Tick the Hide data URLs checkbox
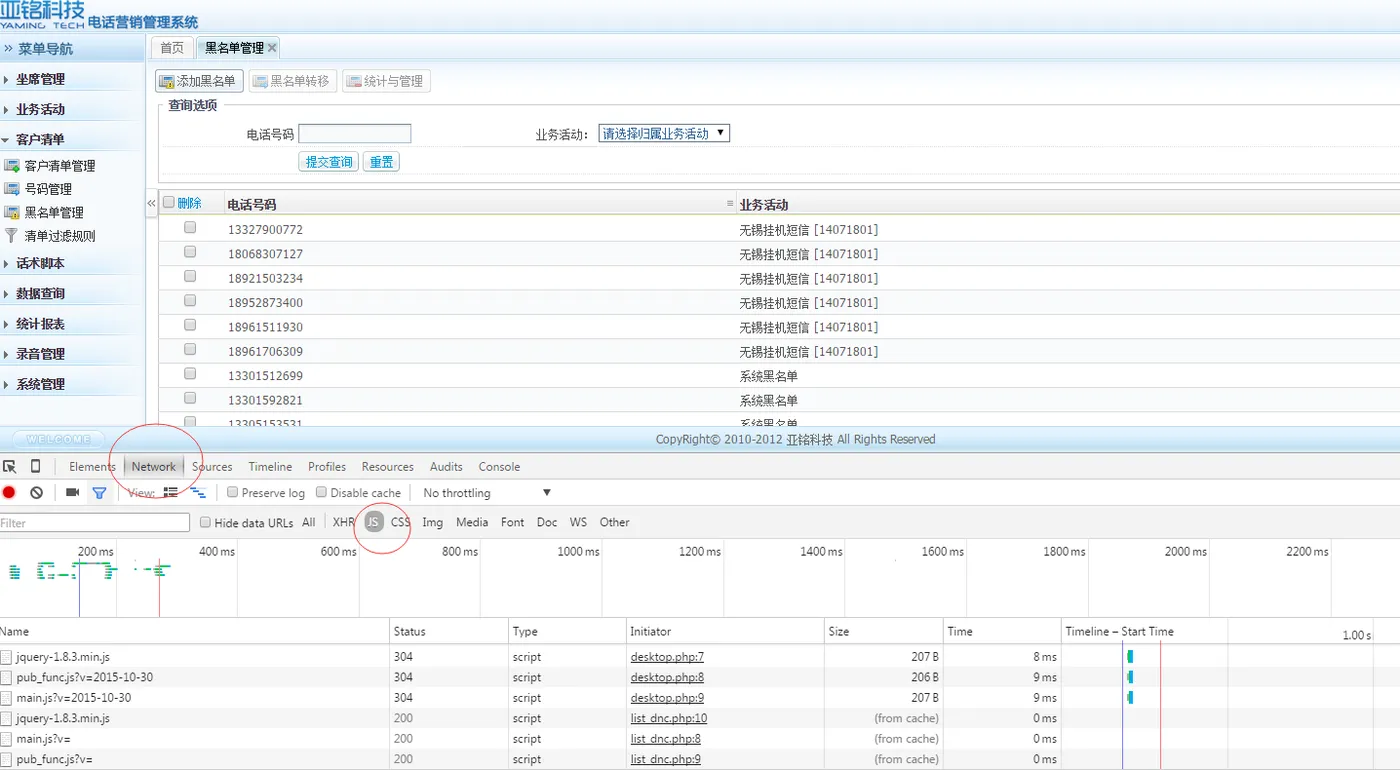The image size is (1400, 770). 206,522
